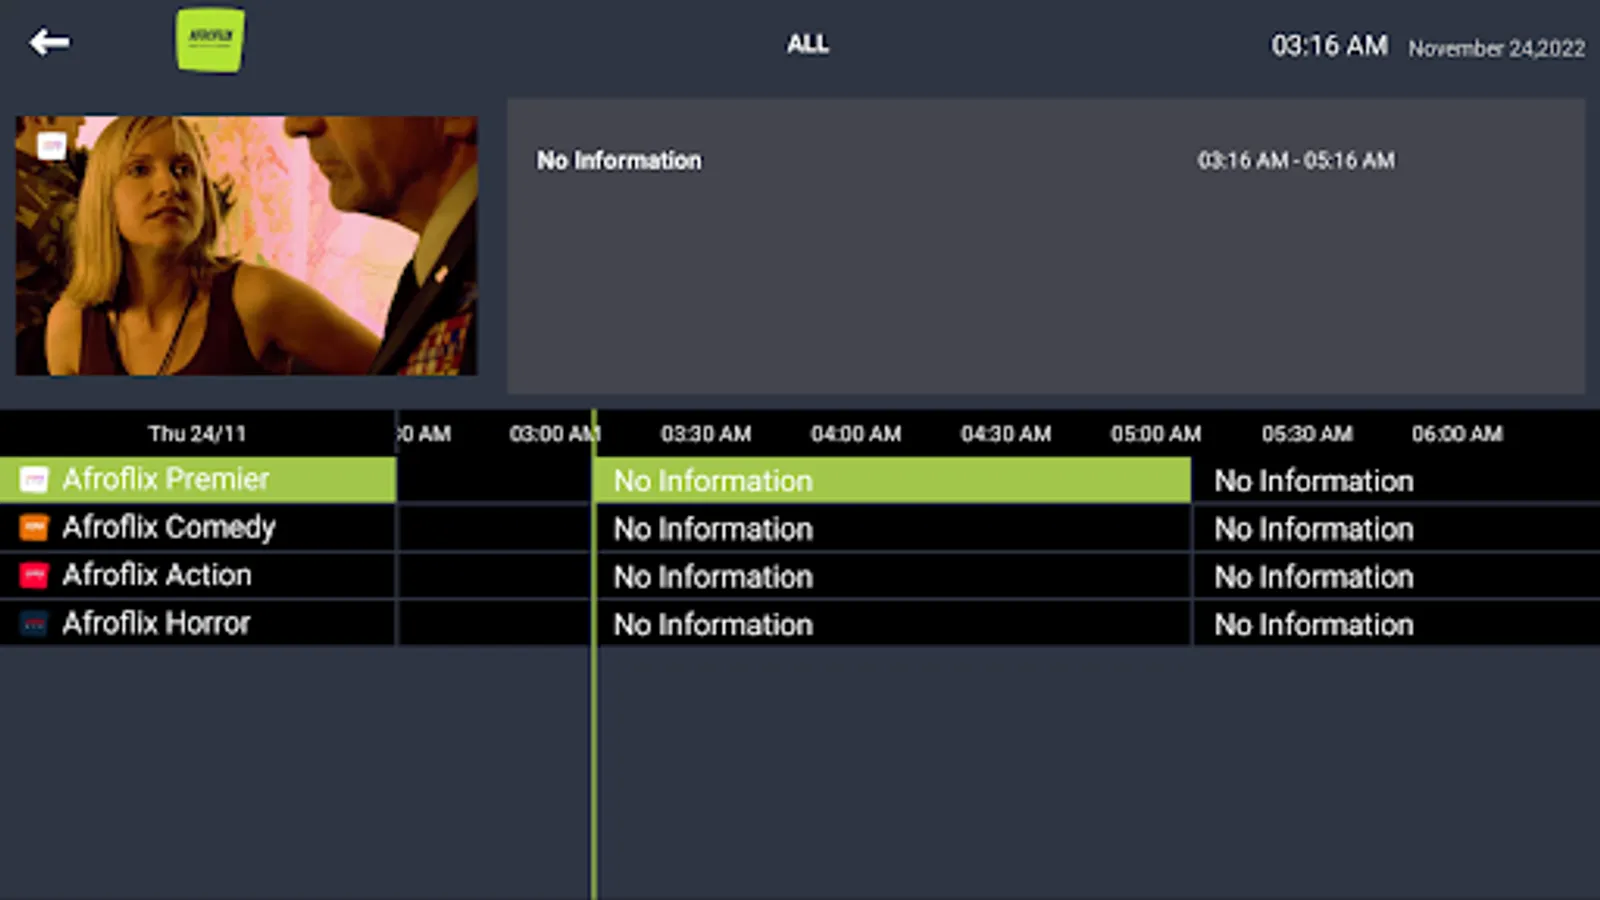
Task: Select Afroflix Action current program slot
Action: [893, 576]
